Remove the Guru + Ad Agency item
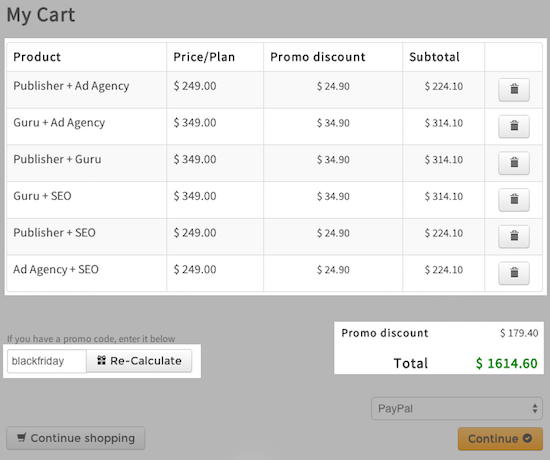Viewport: 550px width, 460px height. (514, 126)
